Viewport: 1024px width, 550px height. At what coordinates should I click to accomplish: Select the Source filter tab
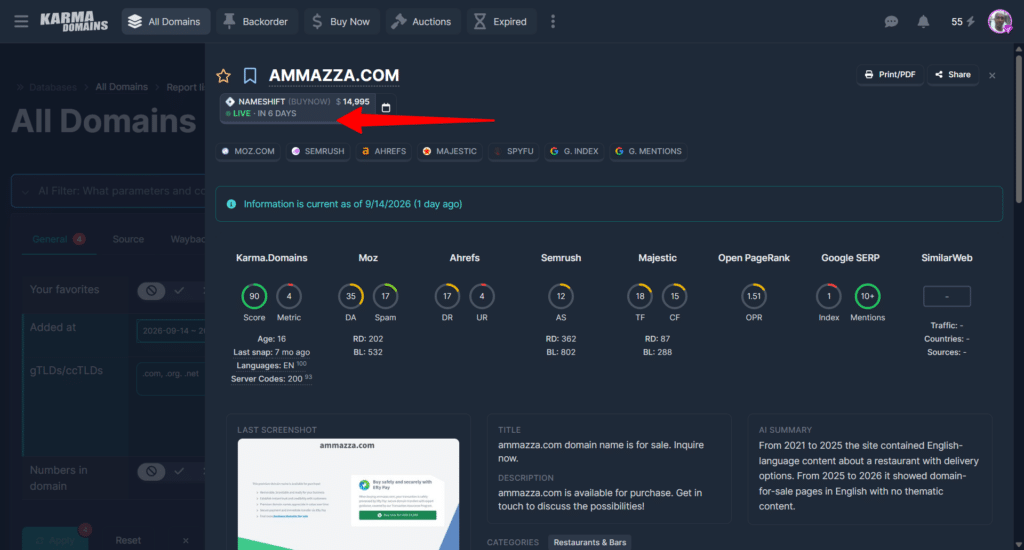coord(128,239)
